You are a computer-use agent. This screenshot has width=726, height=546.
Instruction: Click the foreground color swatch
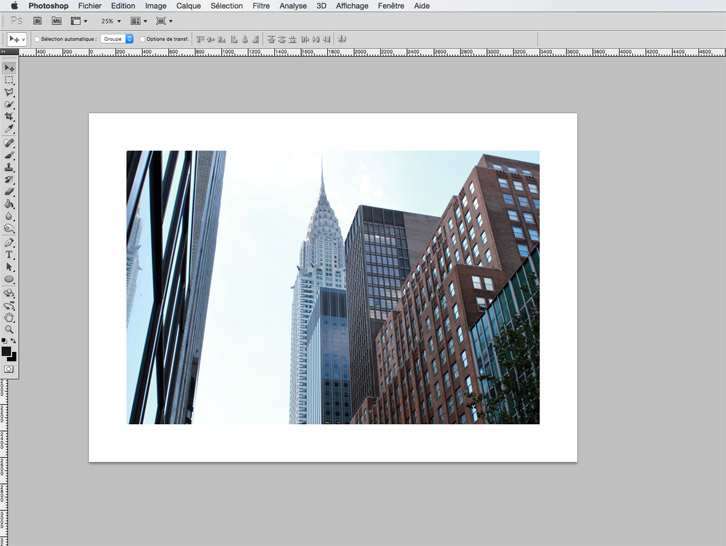6,351
